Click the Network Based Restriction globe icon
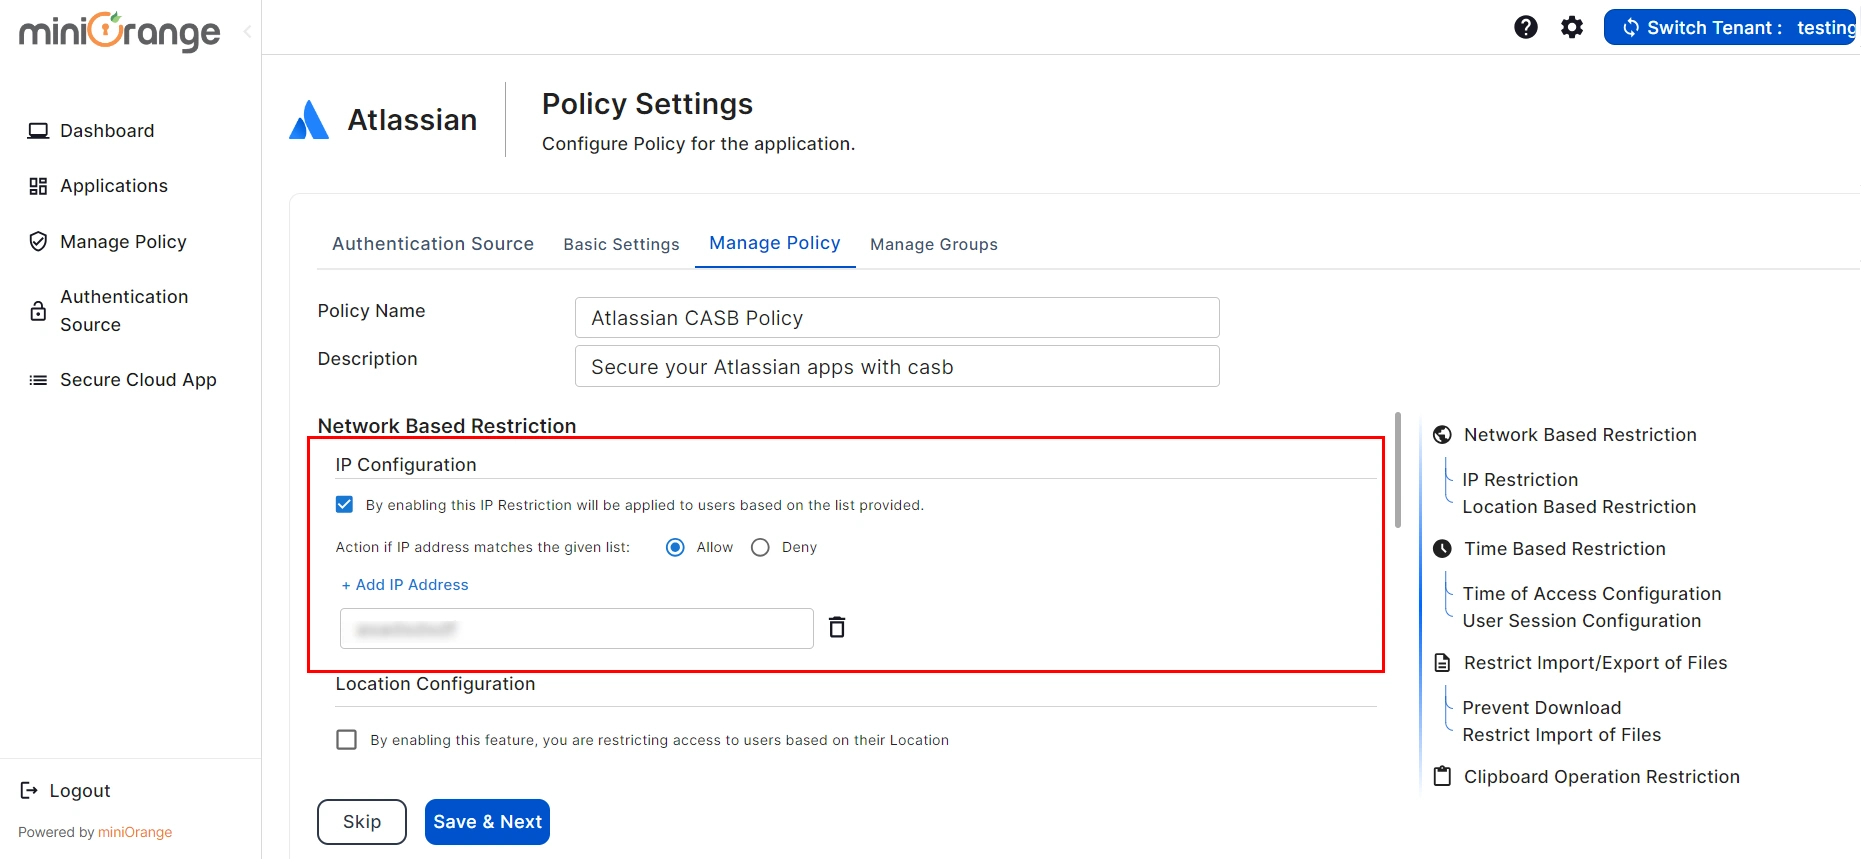The height and width of the screenshot is (859, 1861). point(1442,435)
